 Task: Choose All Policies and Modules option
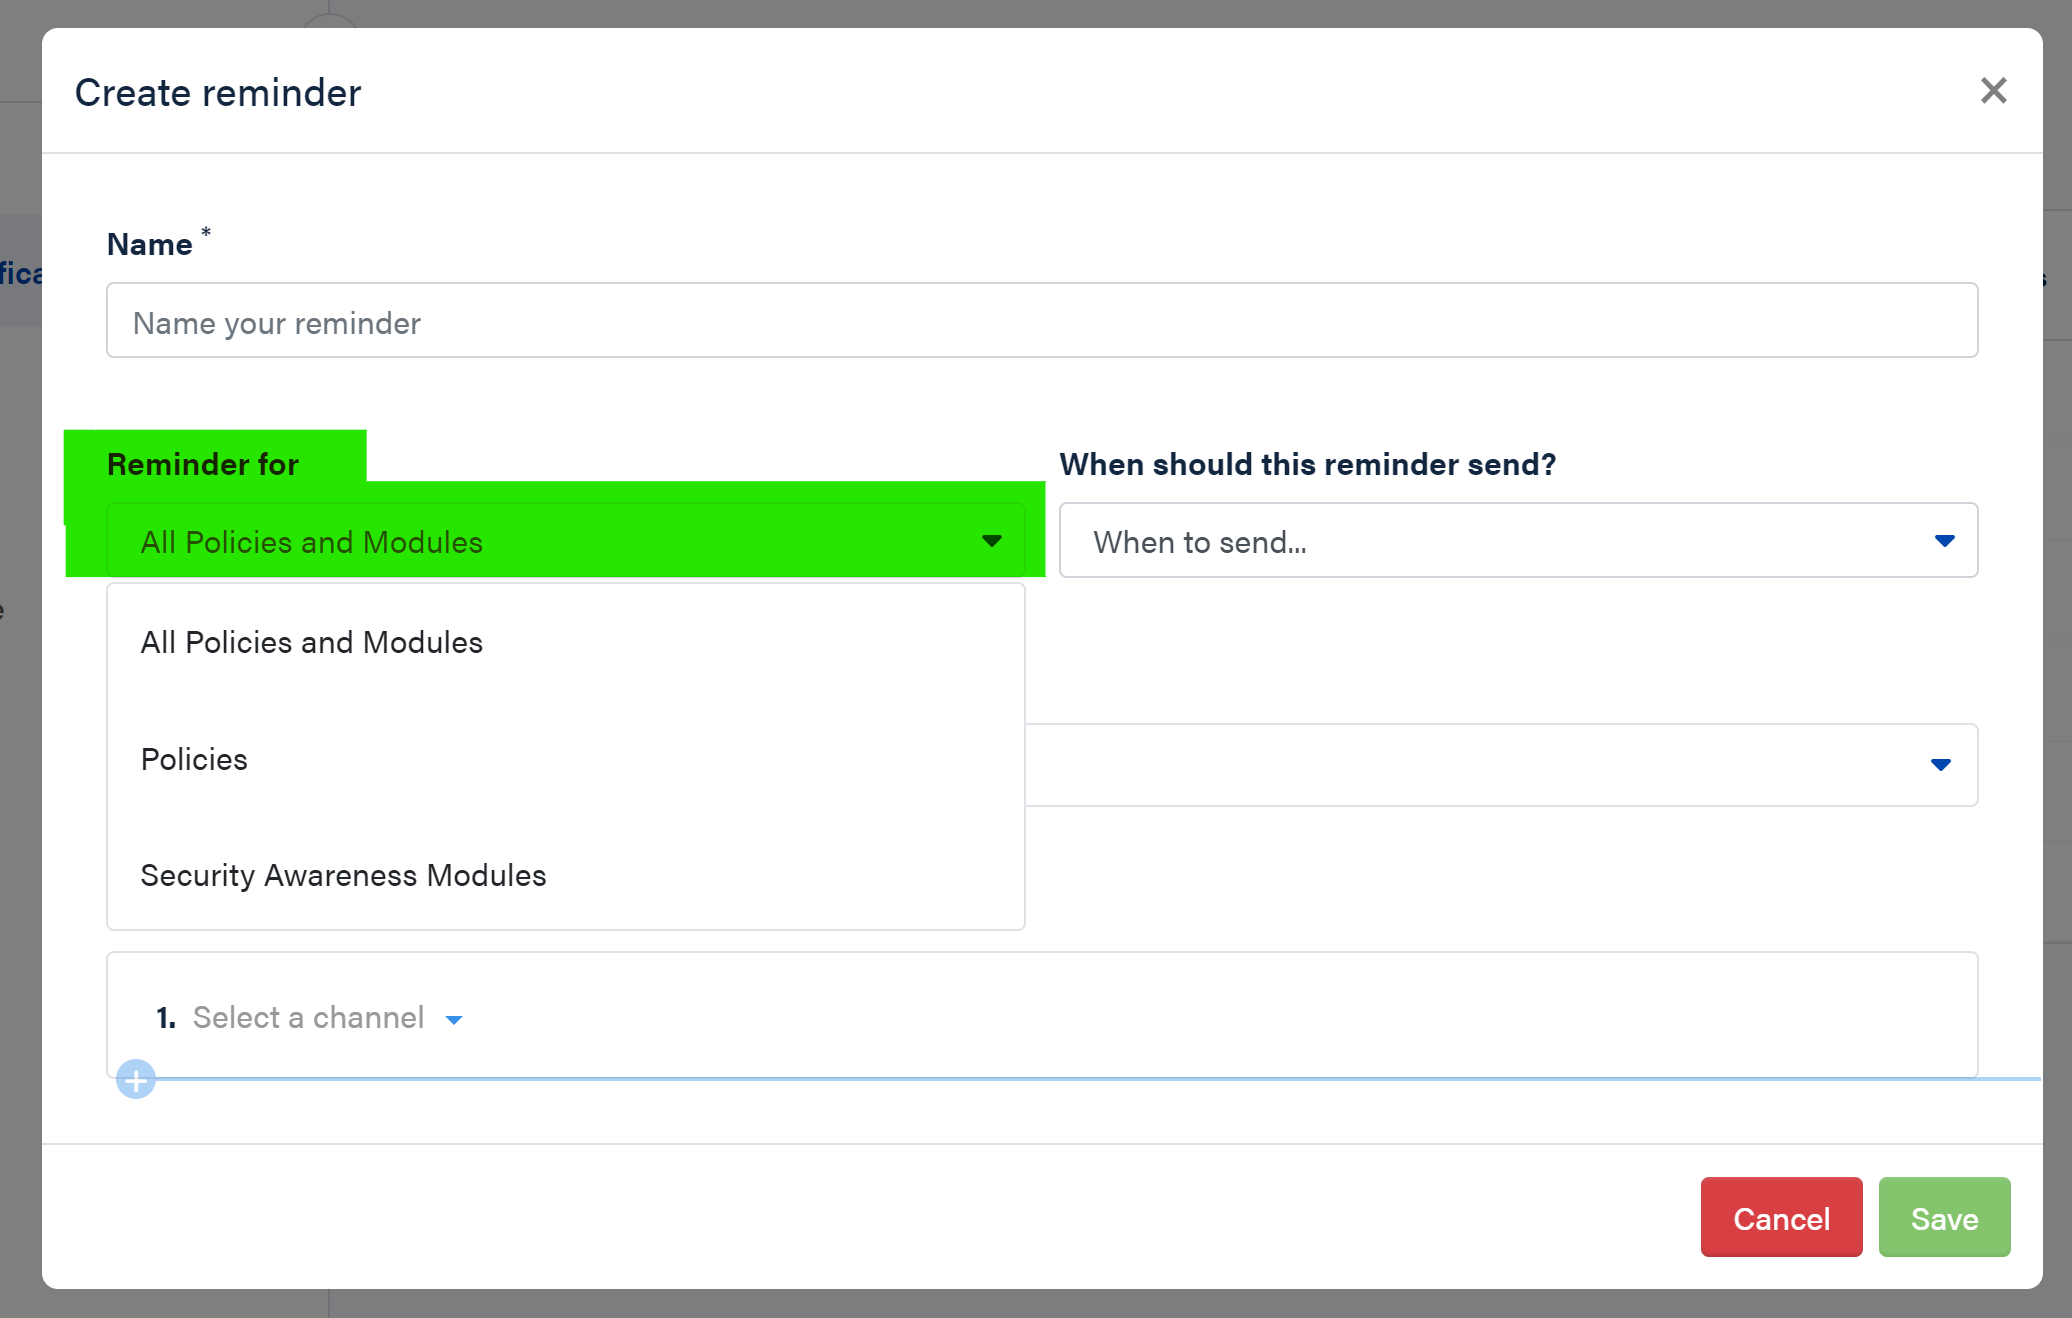click(311, 642)
